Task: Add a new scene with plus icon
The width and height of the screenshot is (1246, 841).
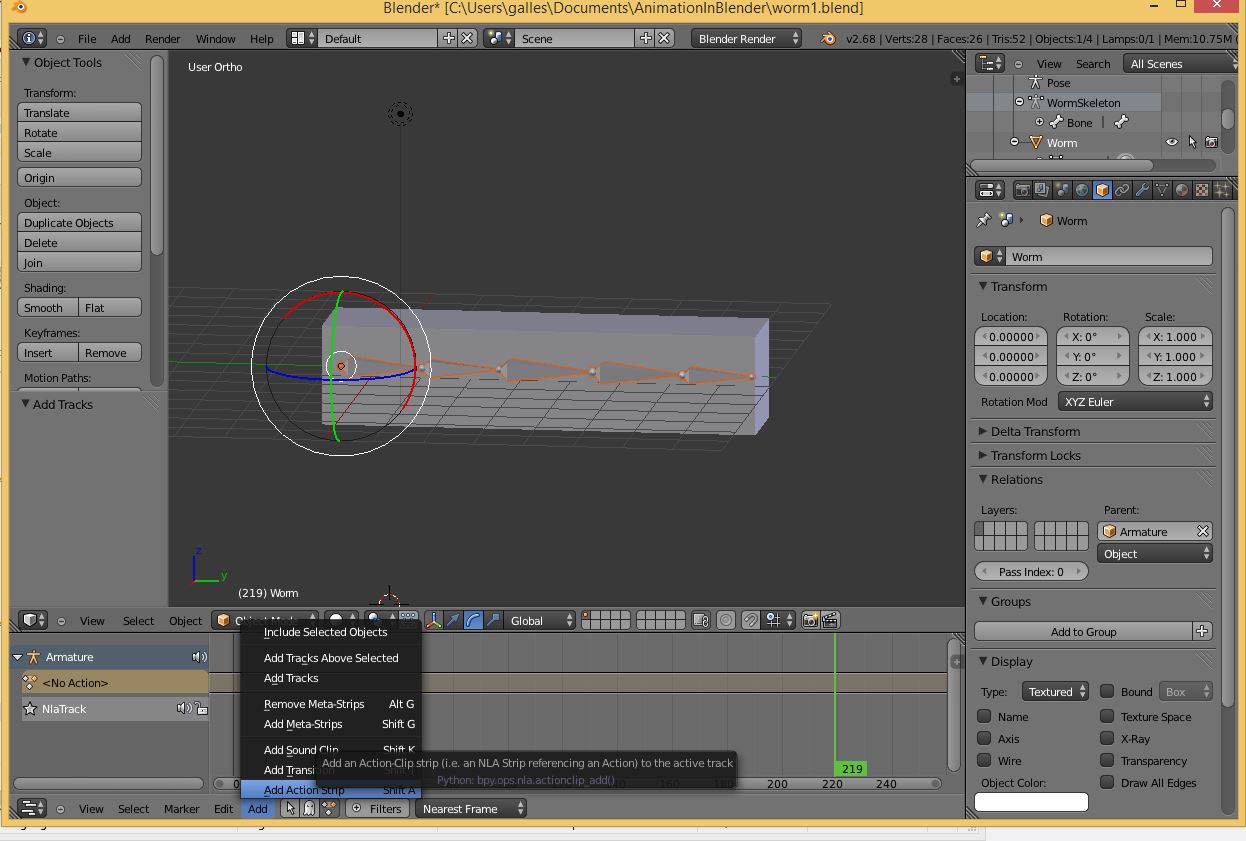Action: coord(646,39)
